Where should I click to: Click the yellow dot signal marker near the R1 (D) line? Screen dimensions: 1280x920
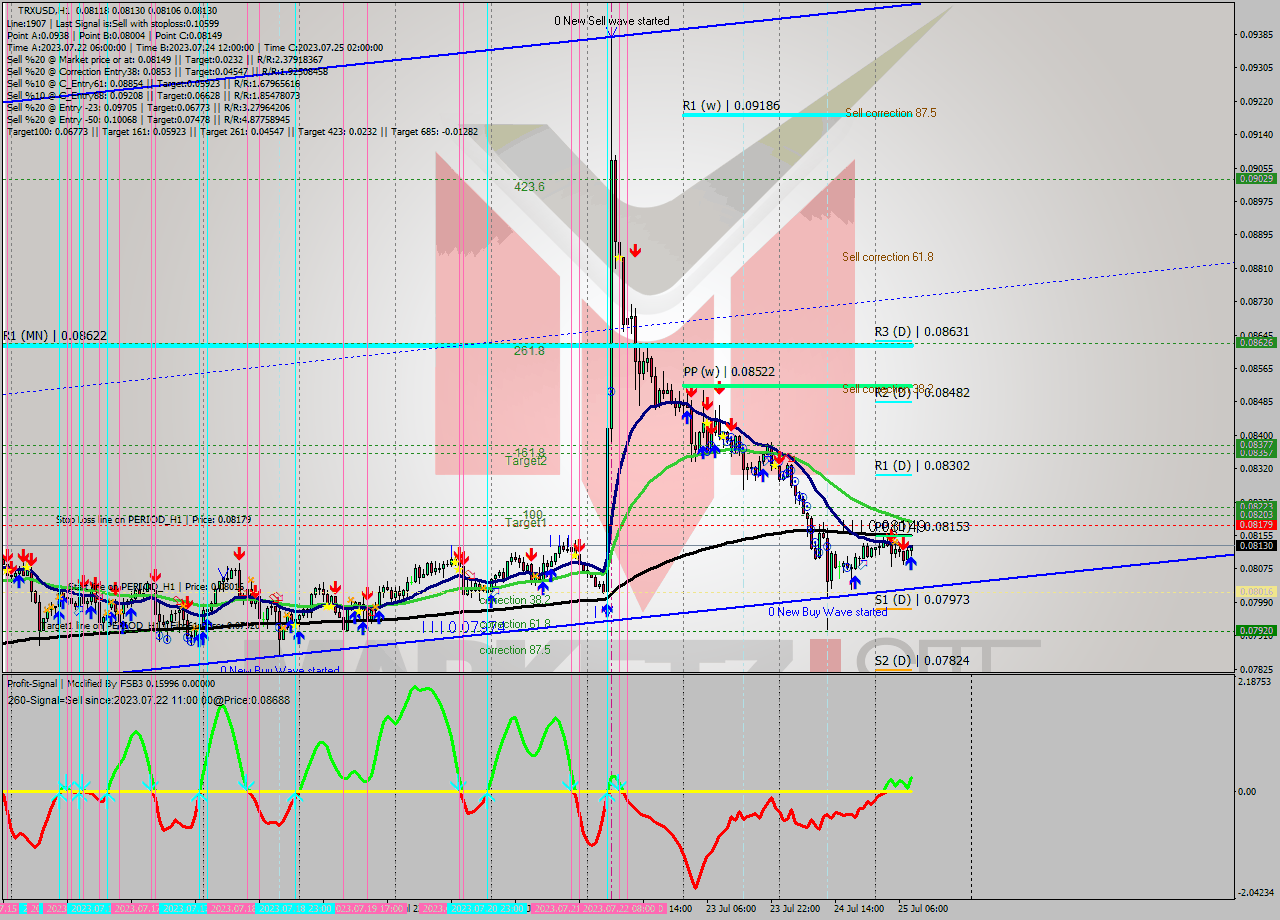pos(775,465)
